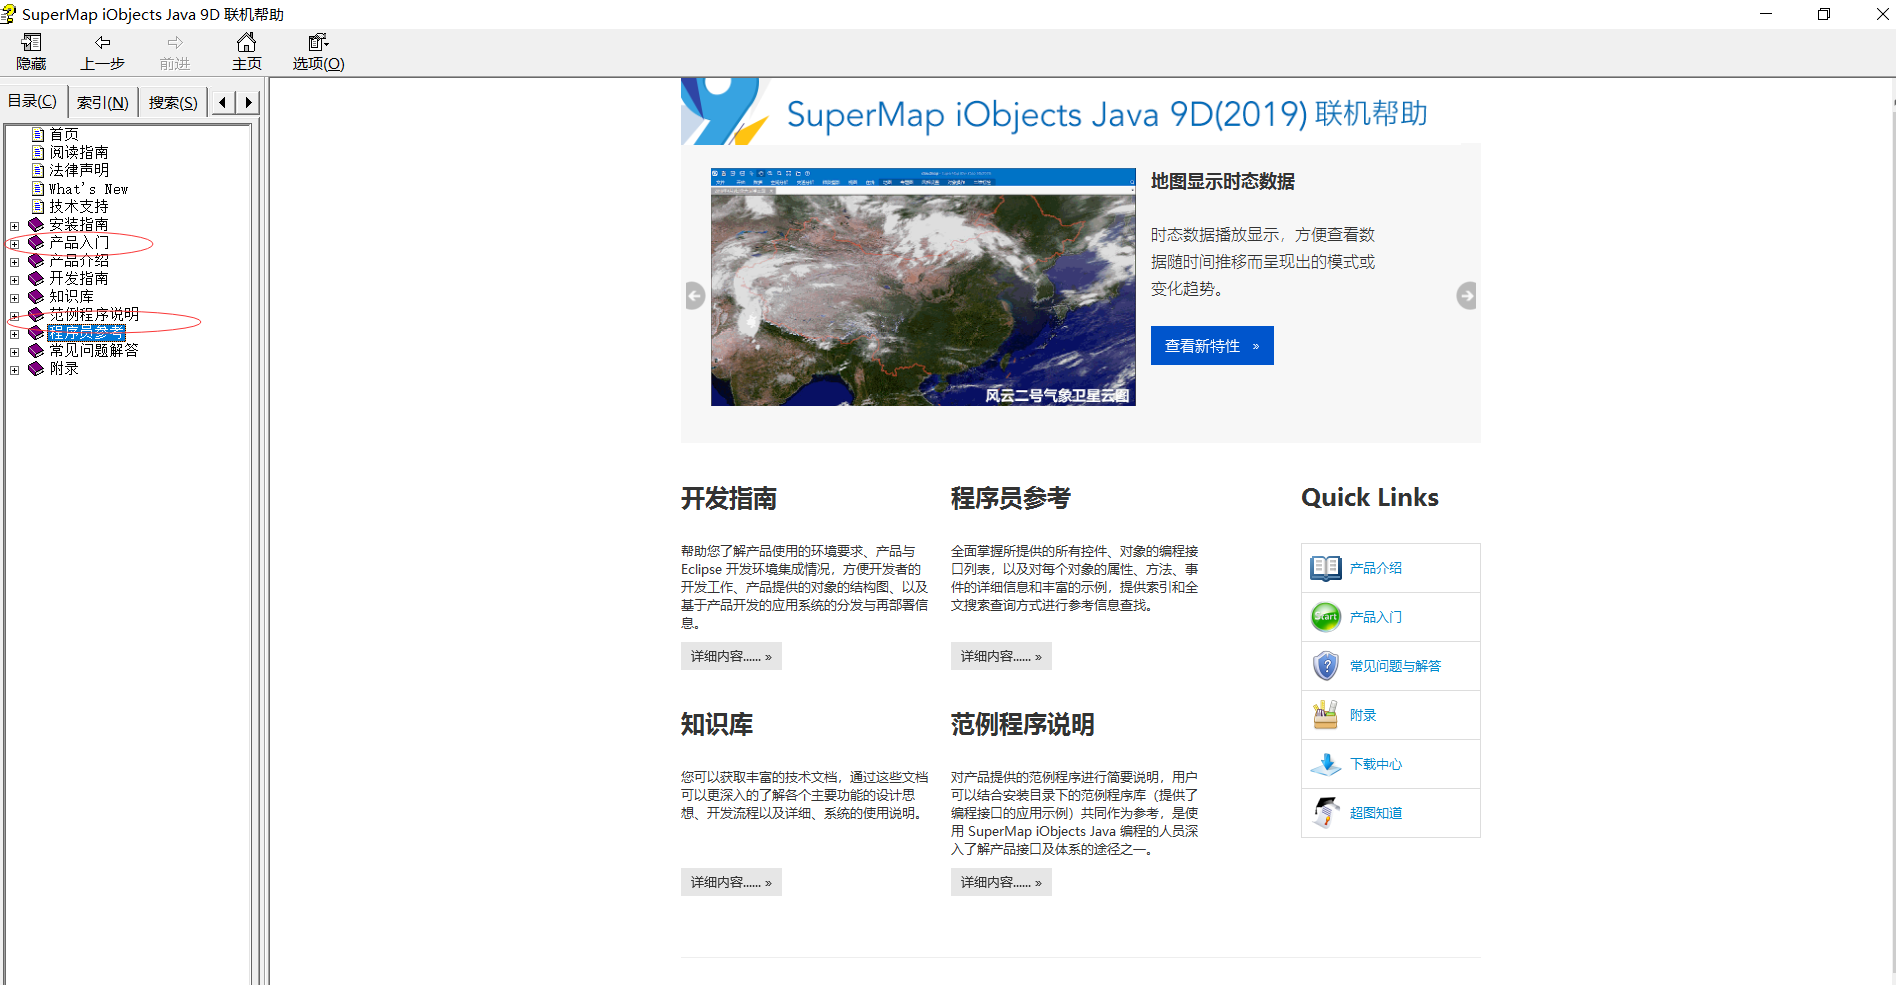This screenshot has width=1896, height=985.
Task: Open the Options (选项) toolbar icon
Action: pyautogui.click(x=318, y=42)
